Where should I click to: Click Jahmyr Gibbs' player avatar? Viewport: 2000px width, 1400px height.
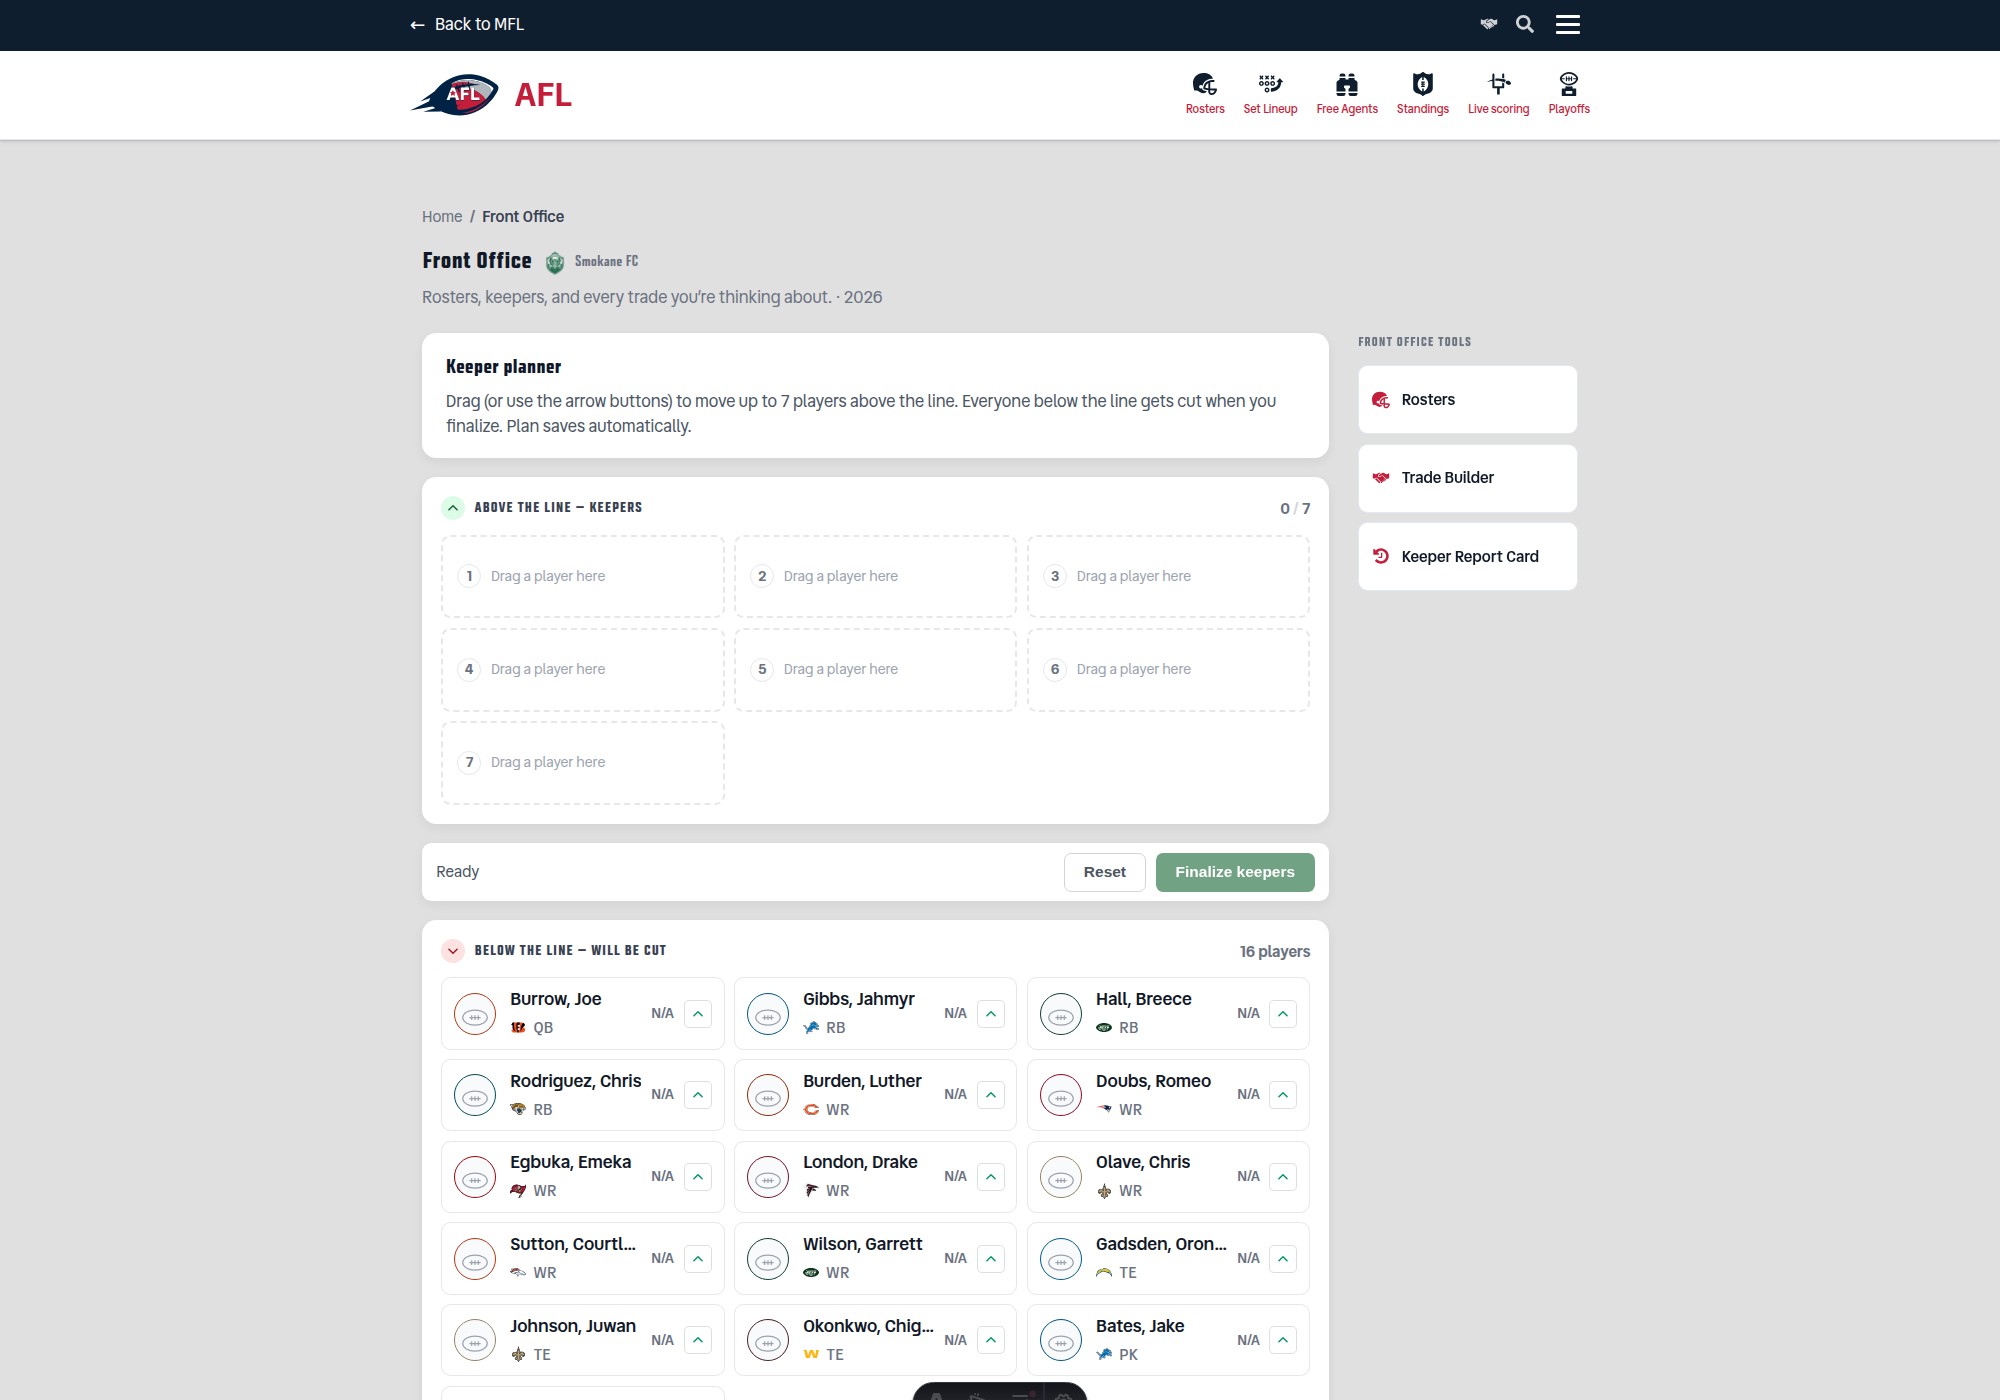pyautogui.click(x=768, y=1014)
